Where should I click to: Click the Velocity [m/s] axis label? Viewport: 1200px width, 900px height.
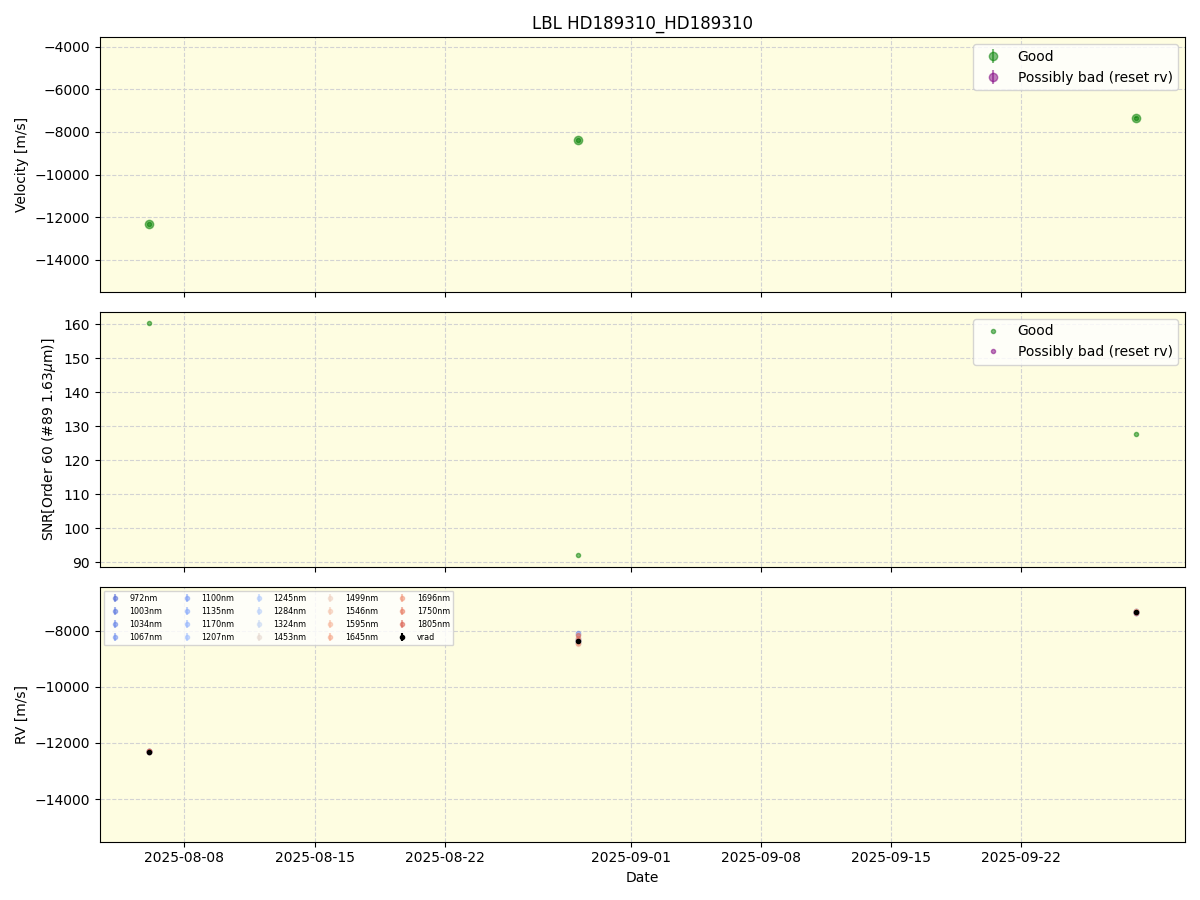coord(21,165)
